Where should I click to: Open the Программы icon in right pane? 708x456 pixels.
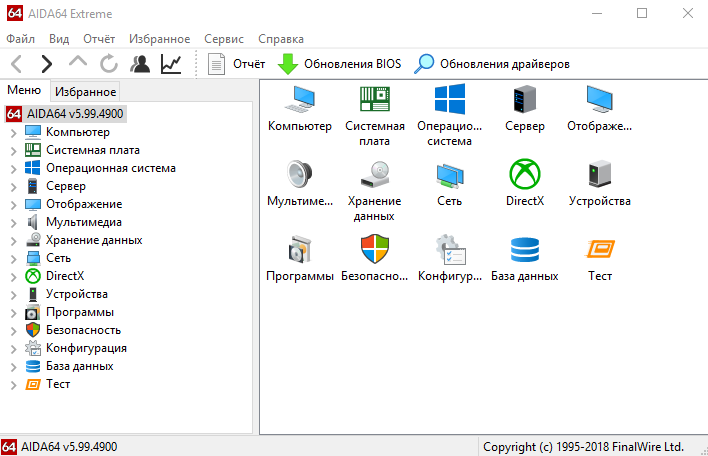[300, 249]
